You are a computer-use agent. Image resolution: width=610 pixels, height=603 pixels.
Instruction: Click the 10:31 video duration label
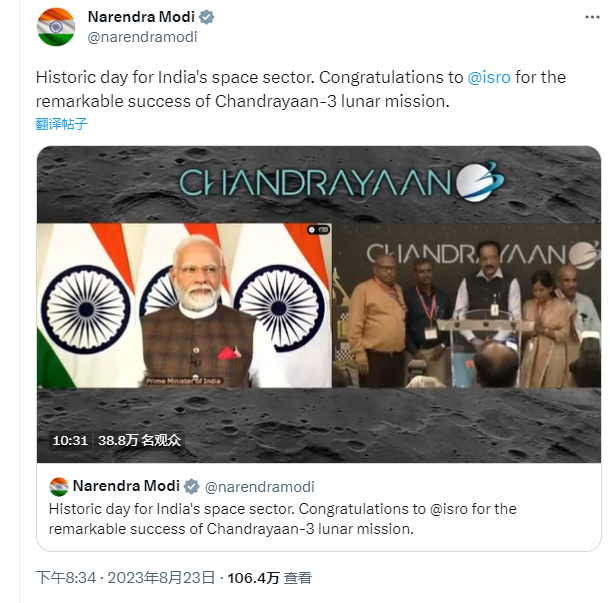pos(71,440)
